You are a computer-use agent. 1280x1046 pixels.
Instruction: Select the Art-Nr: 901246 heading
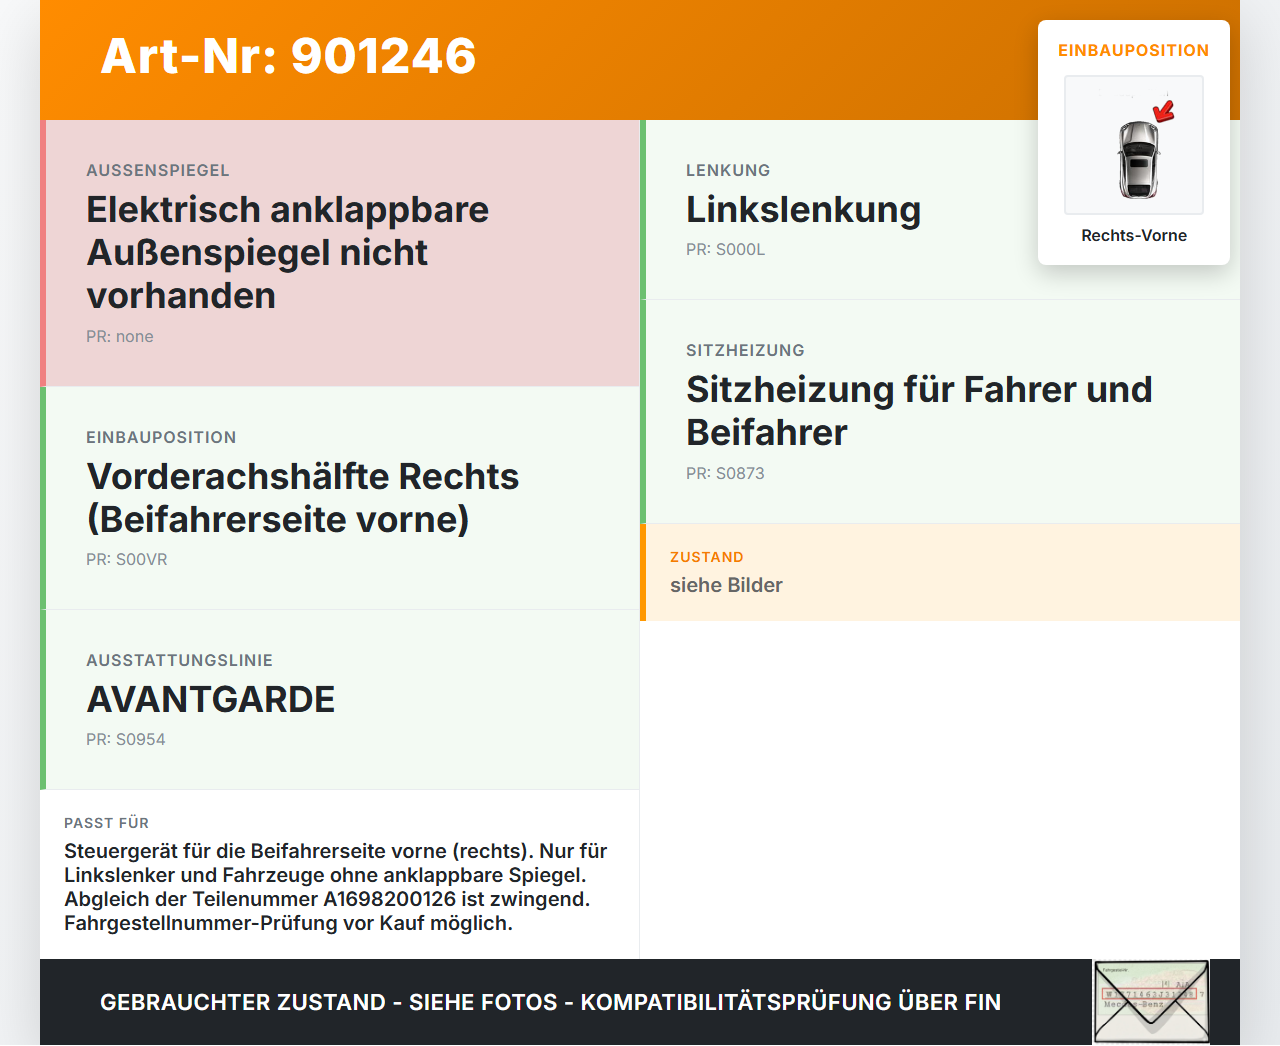[x=288, y=56]
